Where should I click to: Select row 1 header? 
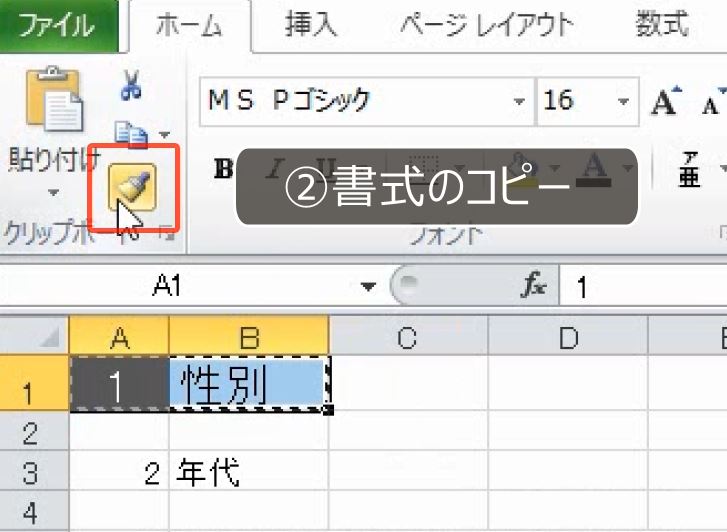[x=34, y=383]
